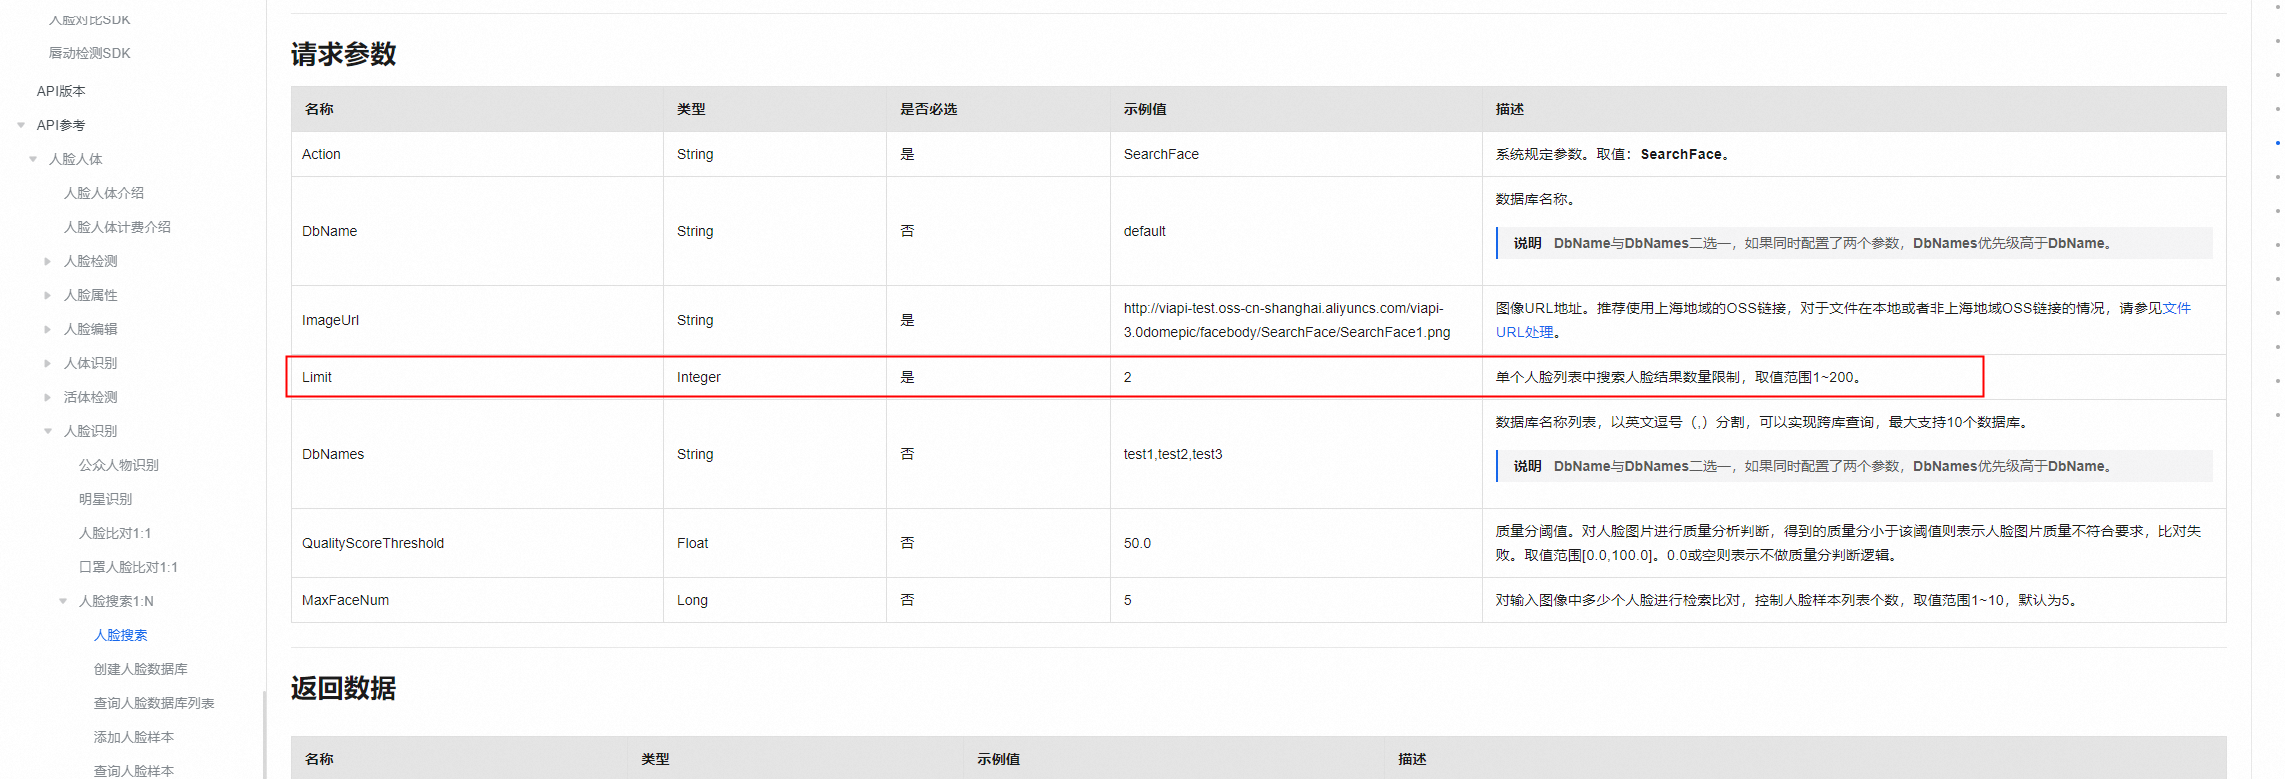Open the API版本 sidebar entry
Viewport: 2285px width, 779px height.
click(61, 91)
